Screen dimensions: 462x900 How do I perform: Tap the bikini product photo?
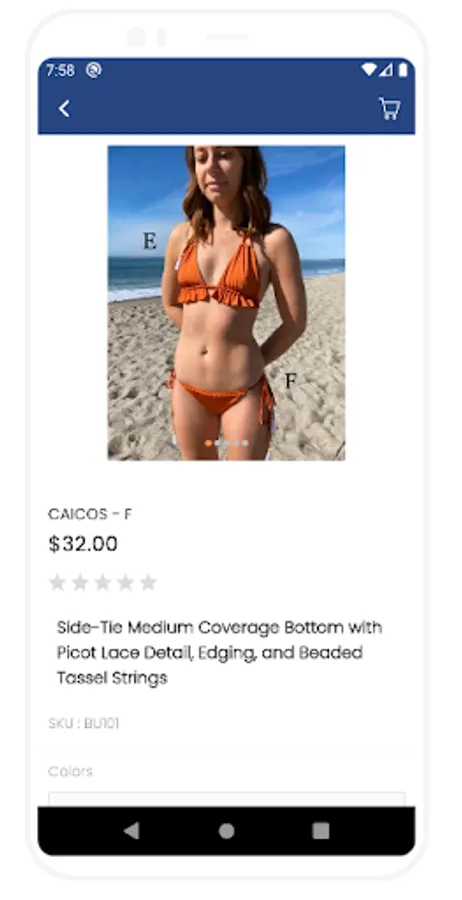[226, 303]
